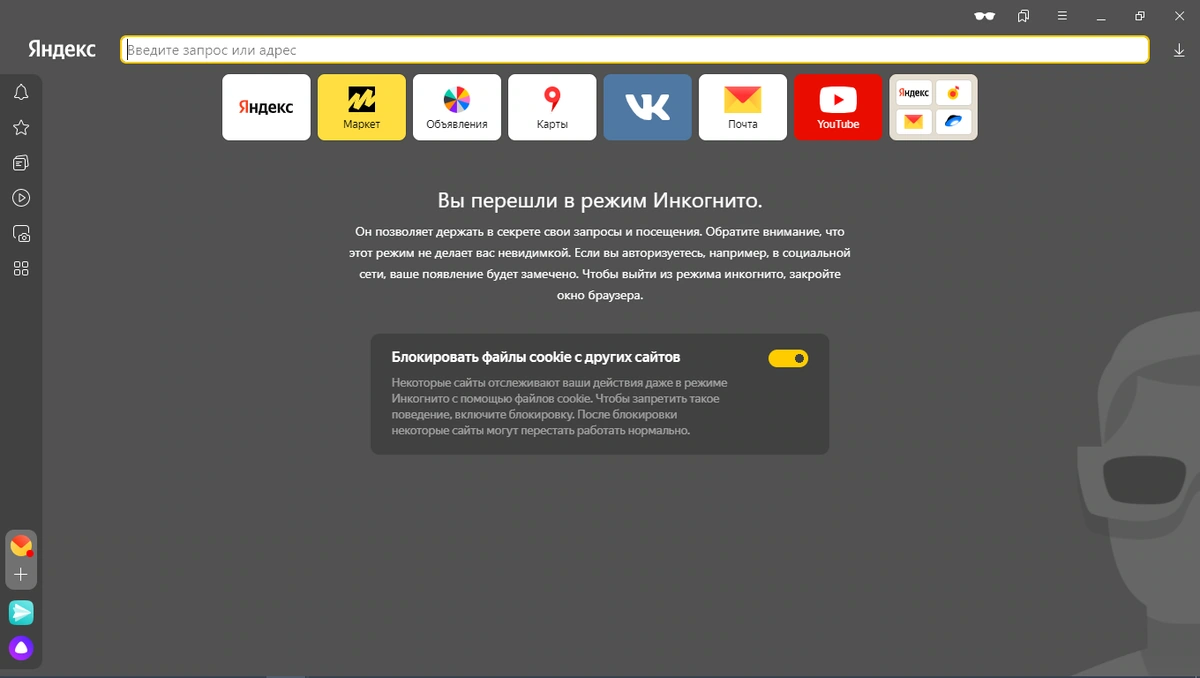Click the incognito glasses icon

pyautogui.click(x=985, y=16)
